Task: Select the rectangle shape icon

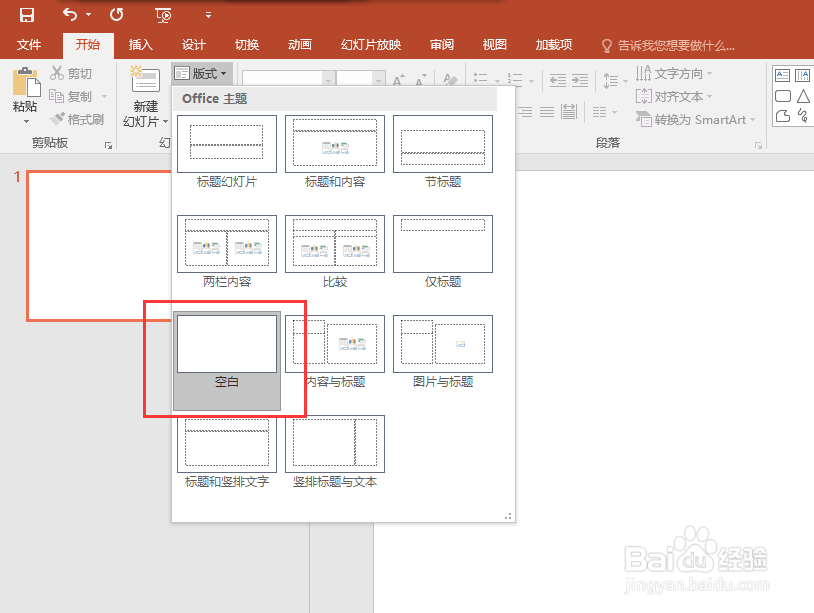Action: [x=782, y=96]
